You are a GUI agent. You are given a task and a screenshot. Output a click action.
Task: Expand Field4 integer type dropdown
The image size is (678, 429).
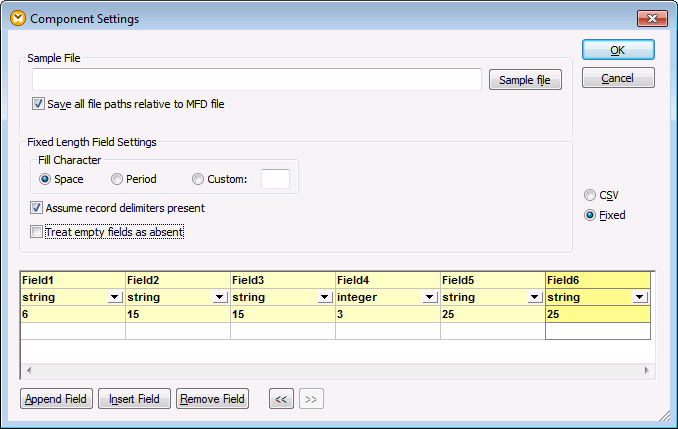(x=430, y=297)
